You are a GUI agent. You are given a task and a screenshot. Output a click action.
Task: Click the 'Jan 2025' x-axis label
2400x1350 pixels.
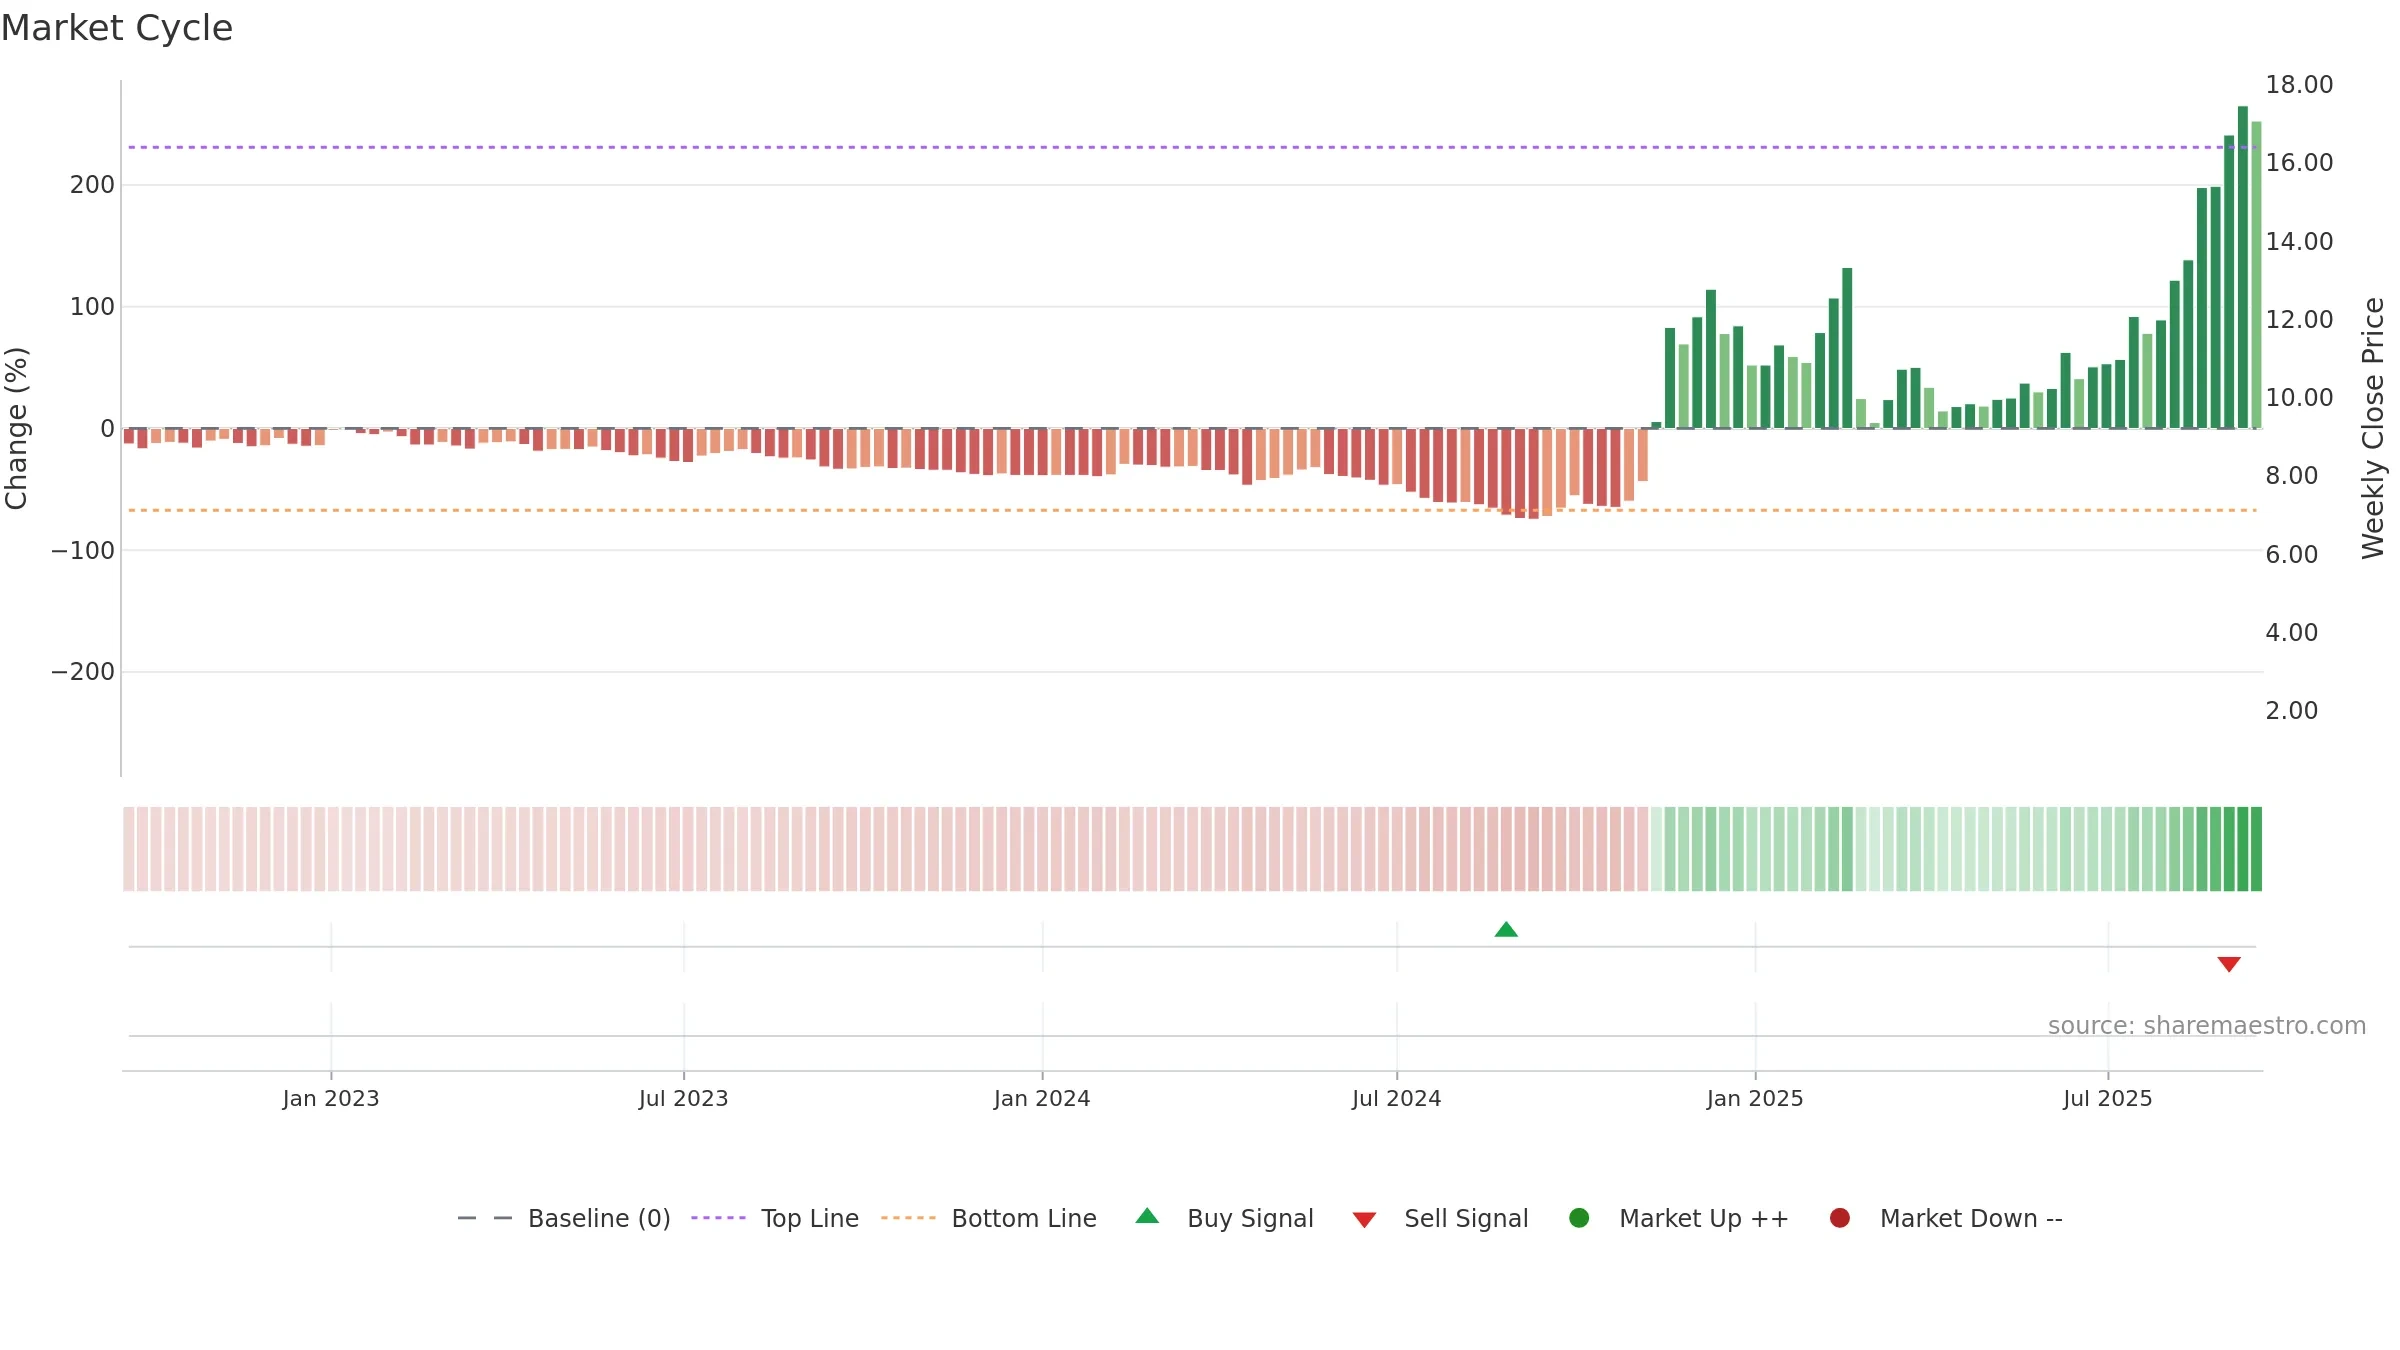coord(1755,1099)
